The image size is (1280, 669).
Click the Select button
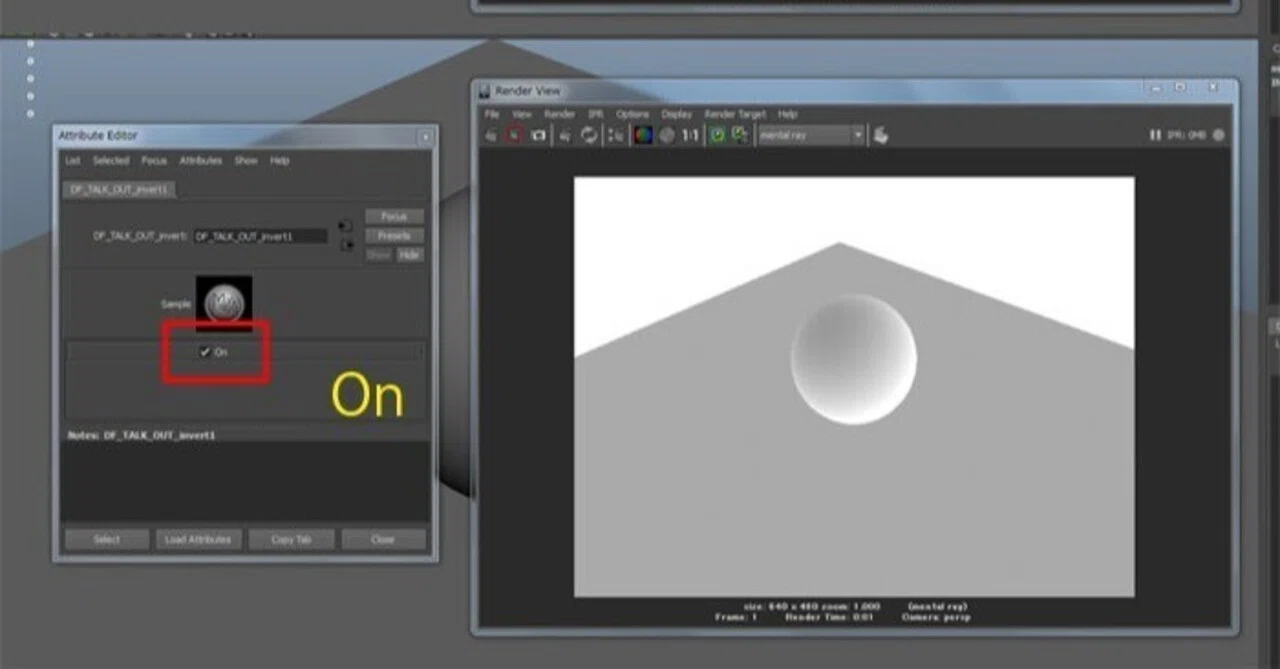pos(107,539)
